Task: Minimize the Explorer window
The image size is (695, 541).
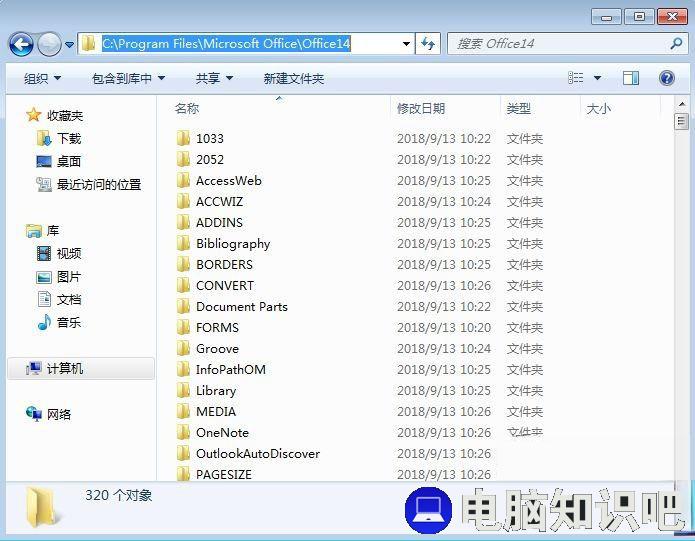Action: coord(606,17)
